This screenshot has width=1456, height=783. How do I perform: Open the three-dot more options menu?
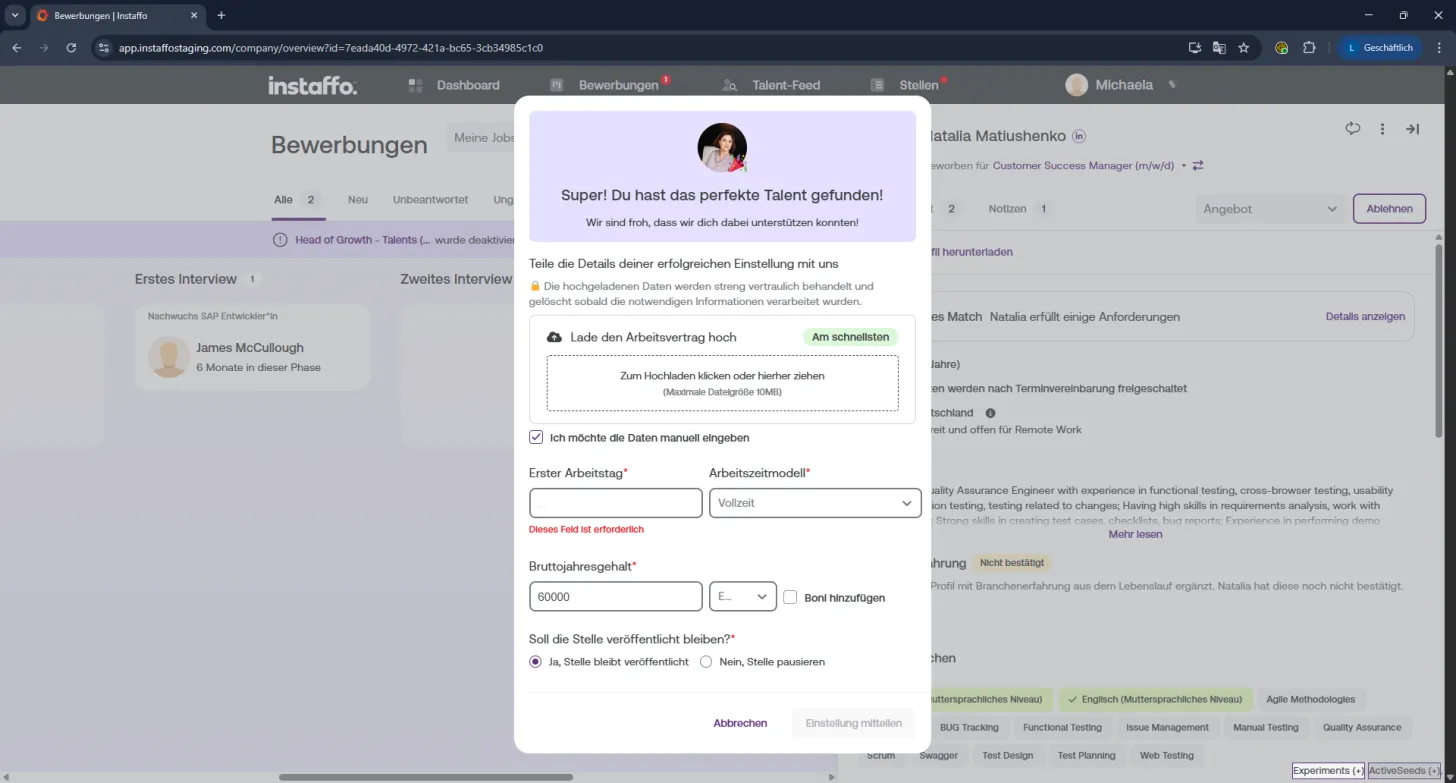click(x=1382, y=129)
